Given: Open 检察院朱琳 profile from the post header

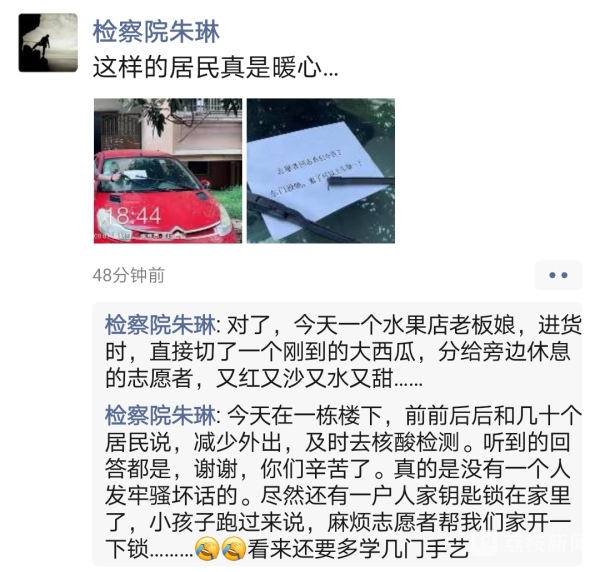Looking at the screenshot, I should coord(156,32).
